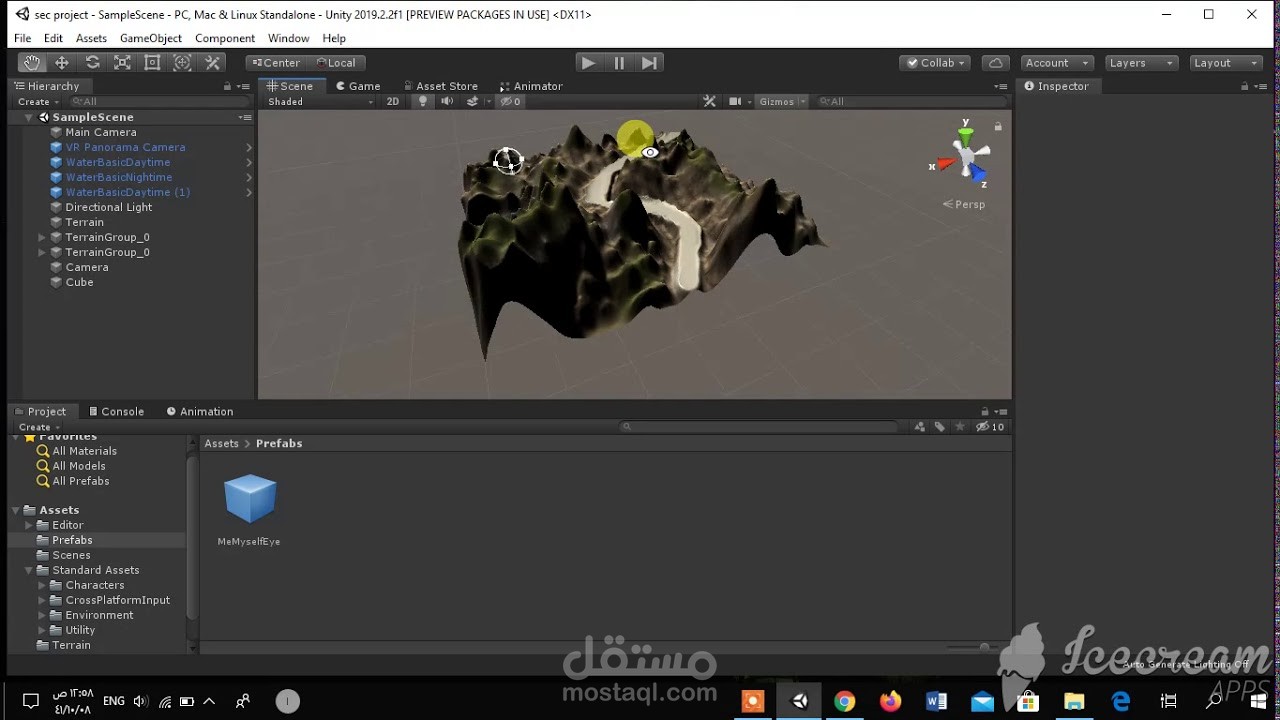Select the Scale tool
The width and height of the screenshot is (1280, 720).
point(122,62)
